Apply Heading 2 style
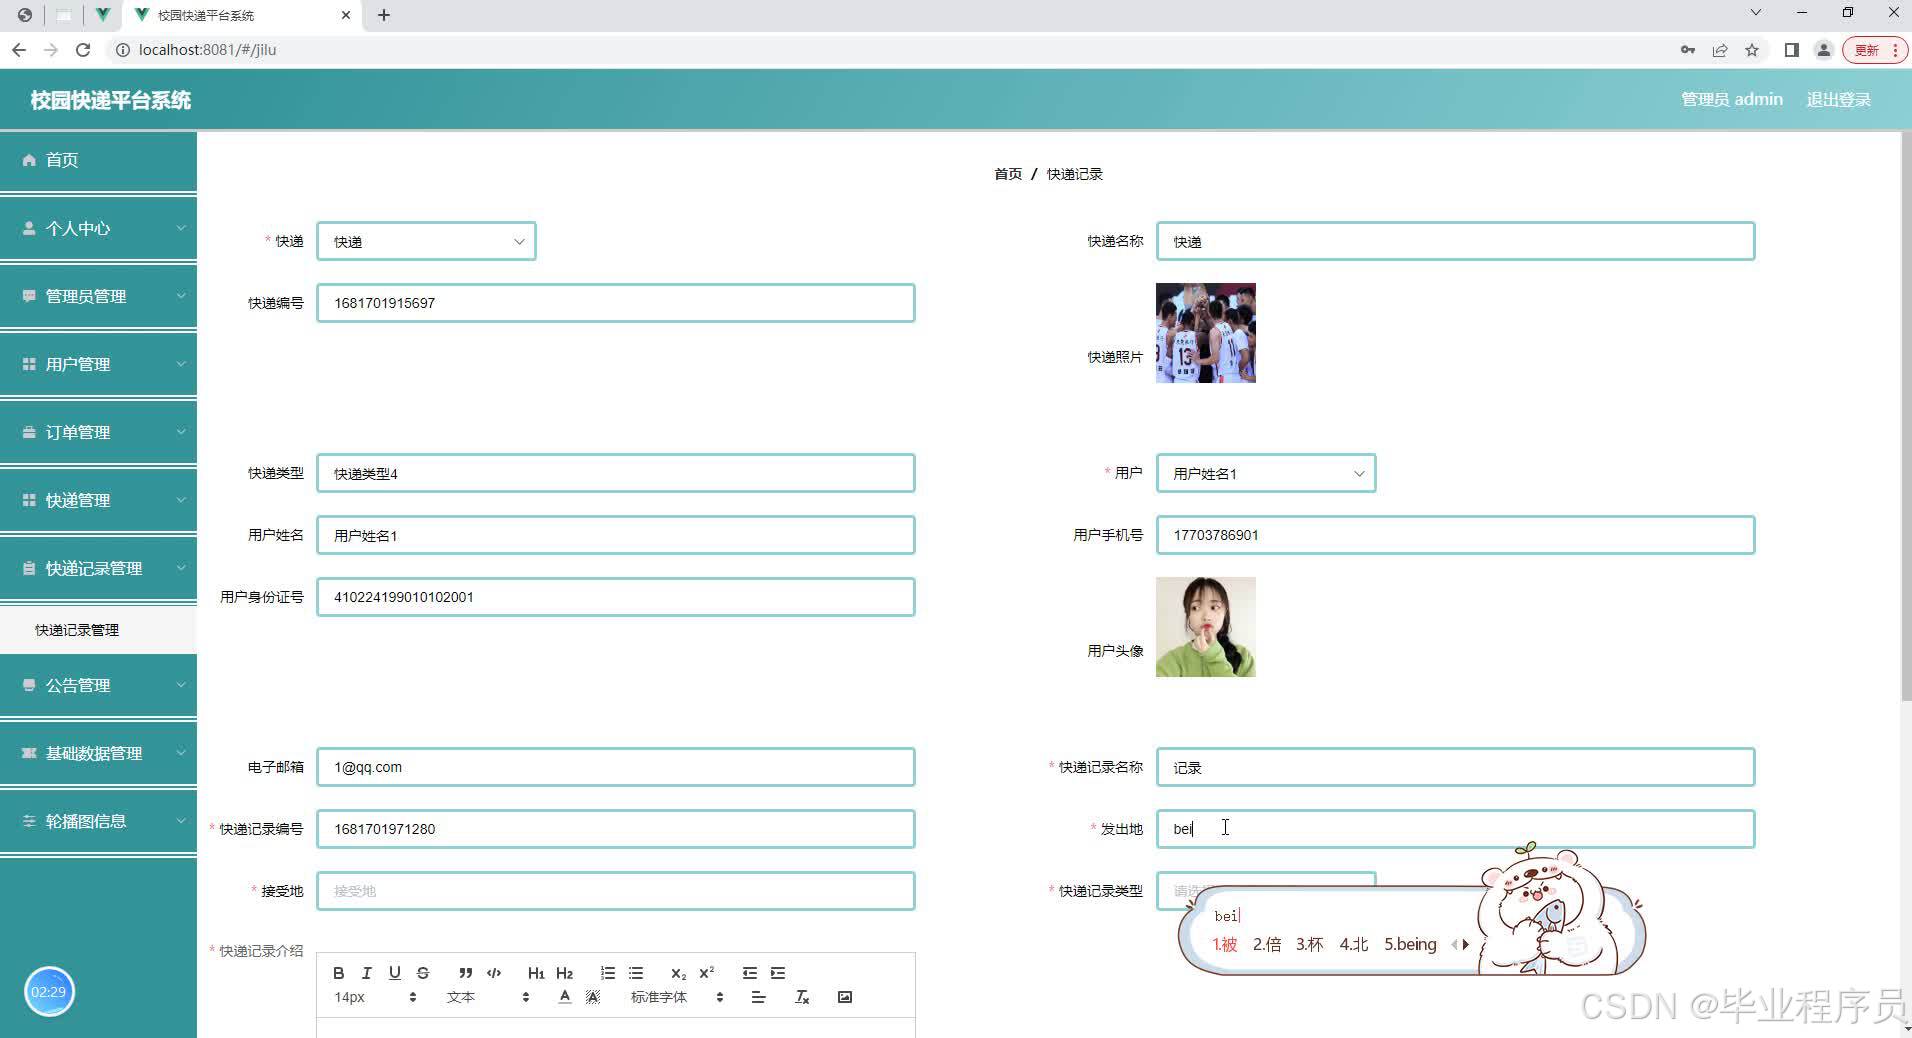Screen dimensions: 1912x1038 point(564,973)
